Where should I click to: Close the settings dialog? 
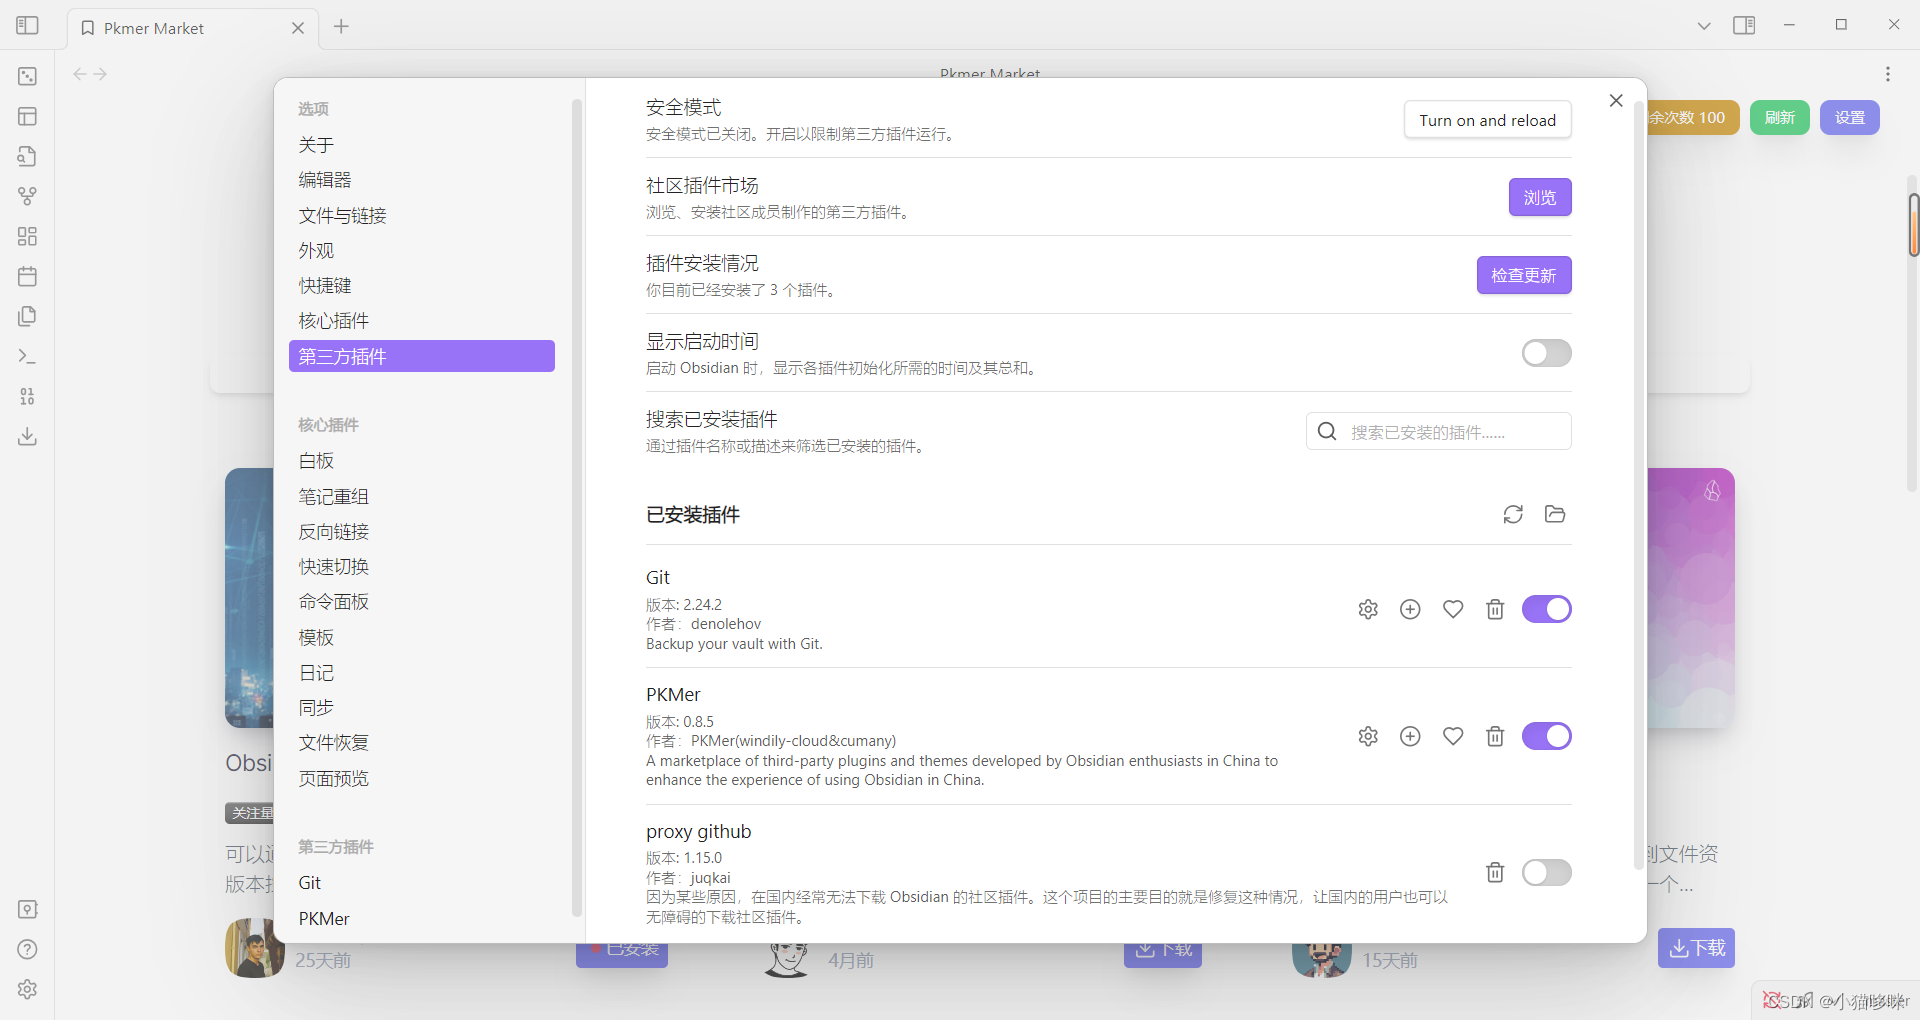pyautogui.click(x=1616, y=100)
